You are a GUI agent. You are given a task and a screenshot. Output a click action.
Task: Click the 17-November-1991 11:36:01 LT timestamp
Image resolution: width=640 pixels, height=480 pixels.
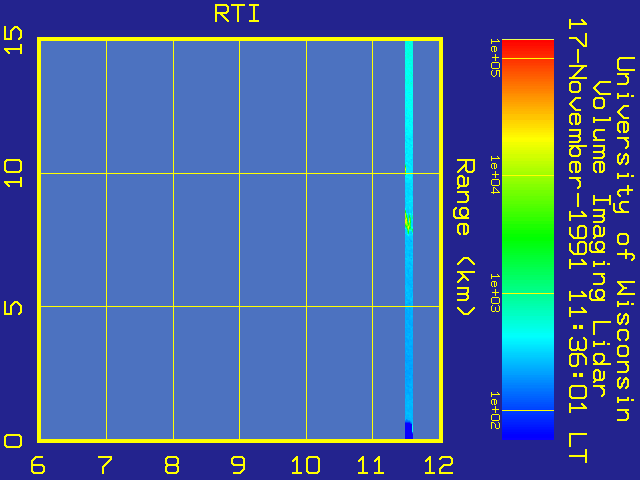pos(577,241)
